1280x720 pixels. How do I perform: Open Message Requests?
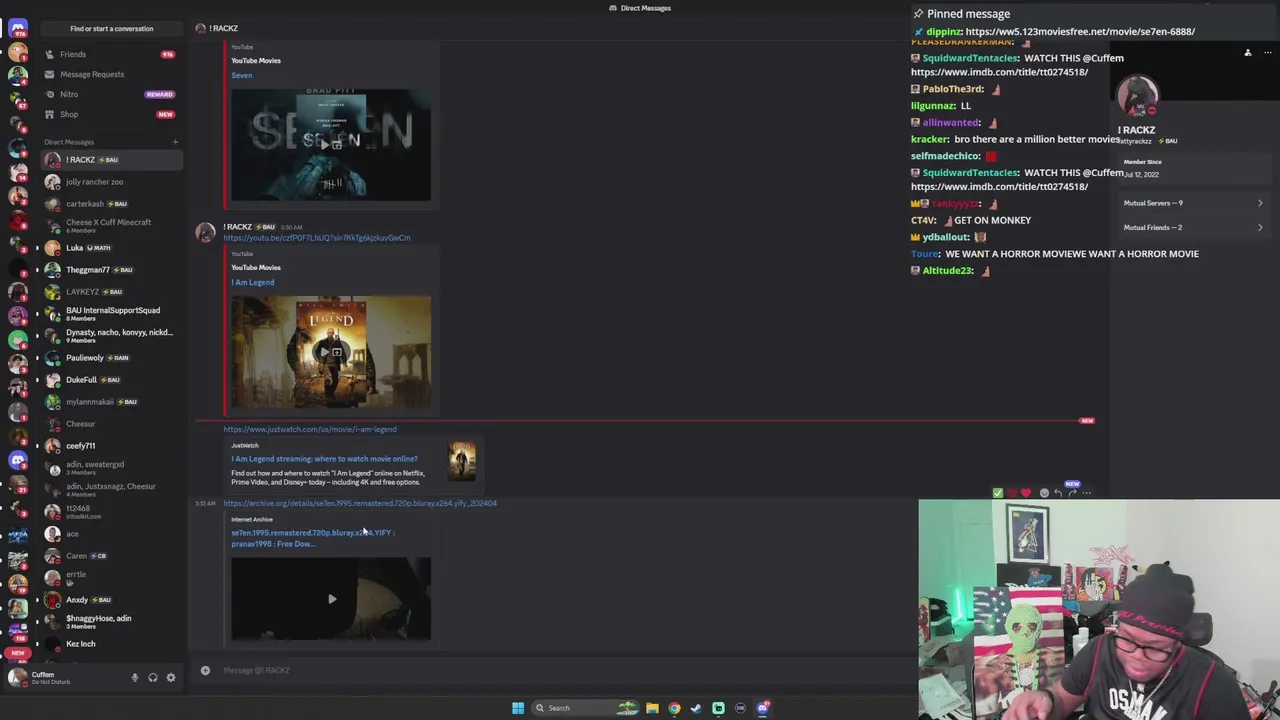coord(111,74)
